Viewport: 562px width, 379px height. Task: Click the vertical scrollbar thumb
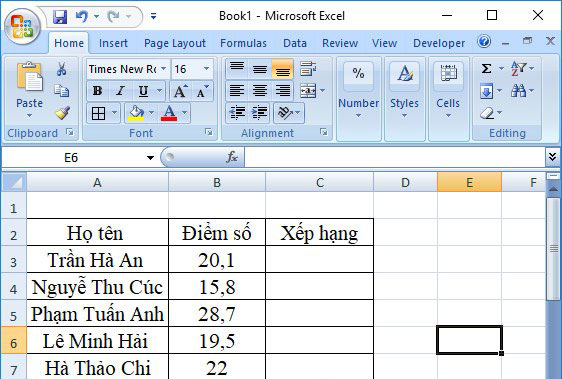554,248
